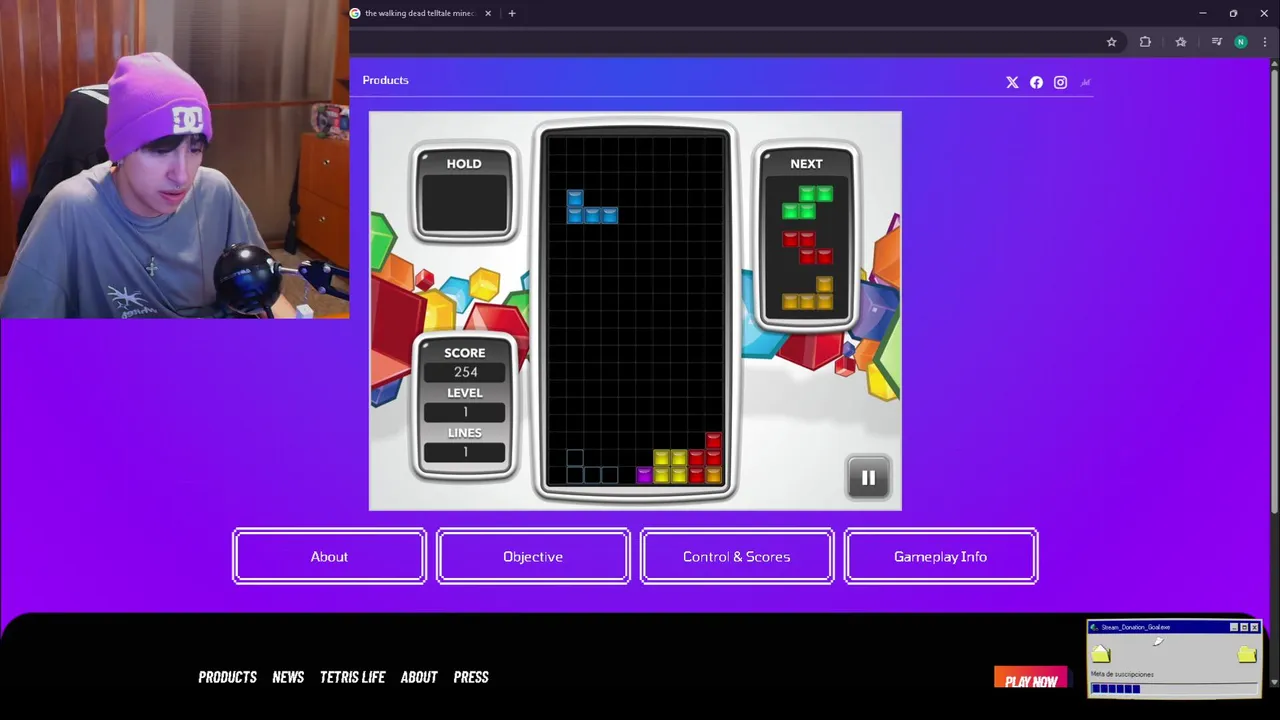Open the Facebook social link
This screenshot has height=720, width=1280.
click(1036, 82)
